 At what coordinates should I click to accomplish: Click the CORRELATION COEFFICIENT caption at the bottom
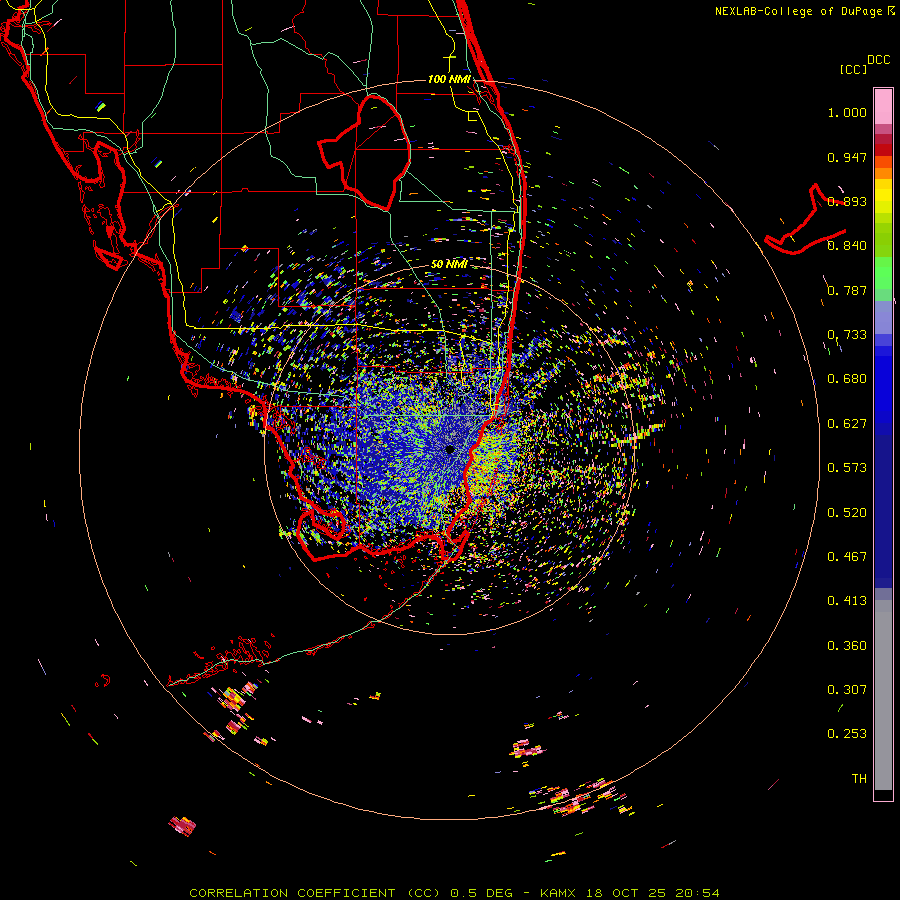[x=454, y=893]
